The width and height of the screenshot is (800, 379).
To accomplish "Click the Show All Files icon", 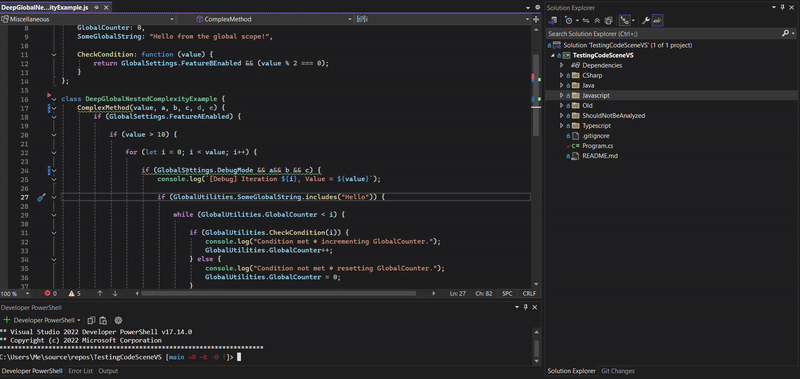I will (608, 21).
